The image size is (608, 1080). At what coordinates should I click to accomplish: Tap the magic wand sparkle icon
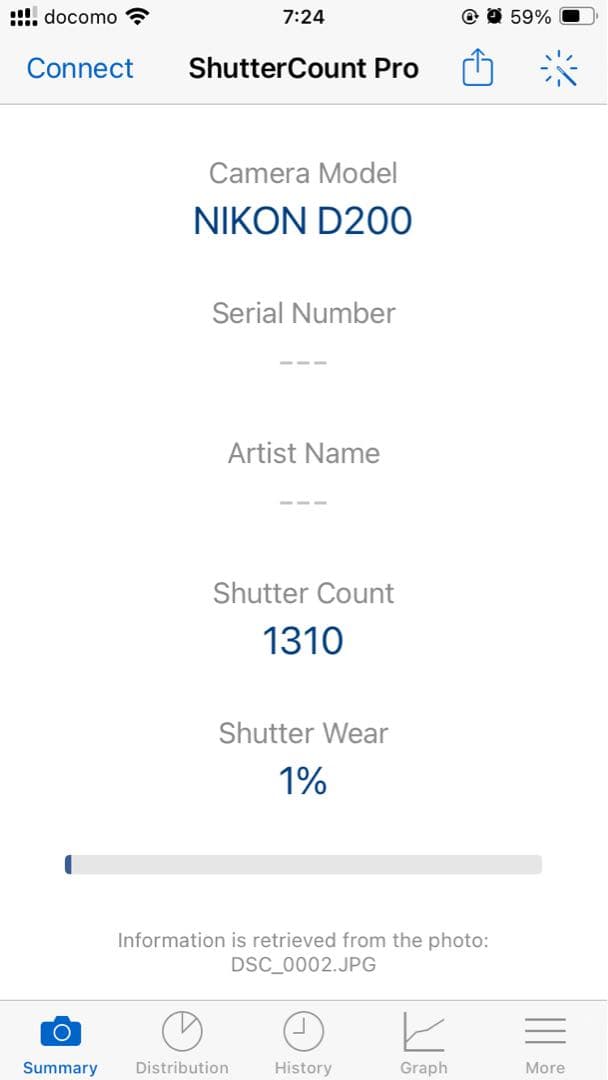[559, 68]
